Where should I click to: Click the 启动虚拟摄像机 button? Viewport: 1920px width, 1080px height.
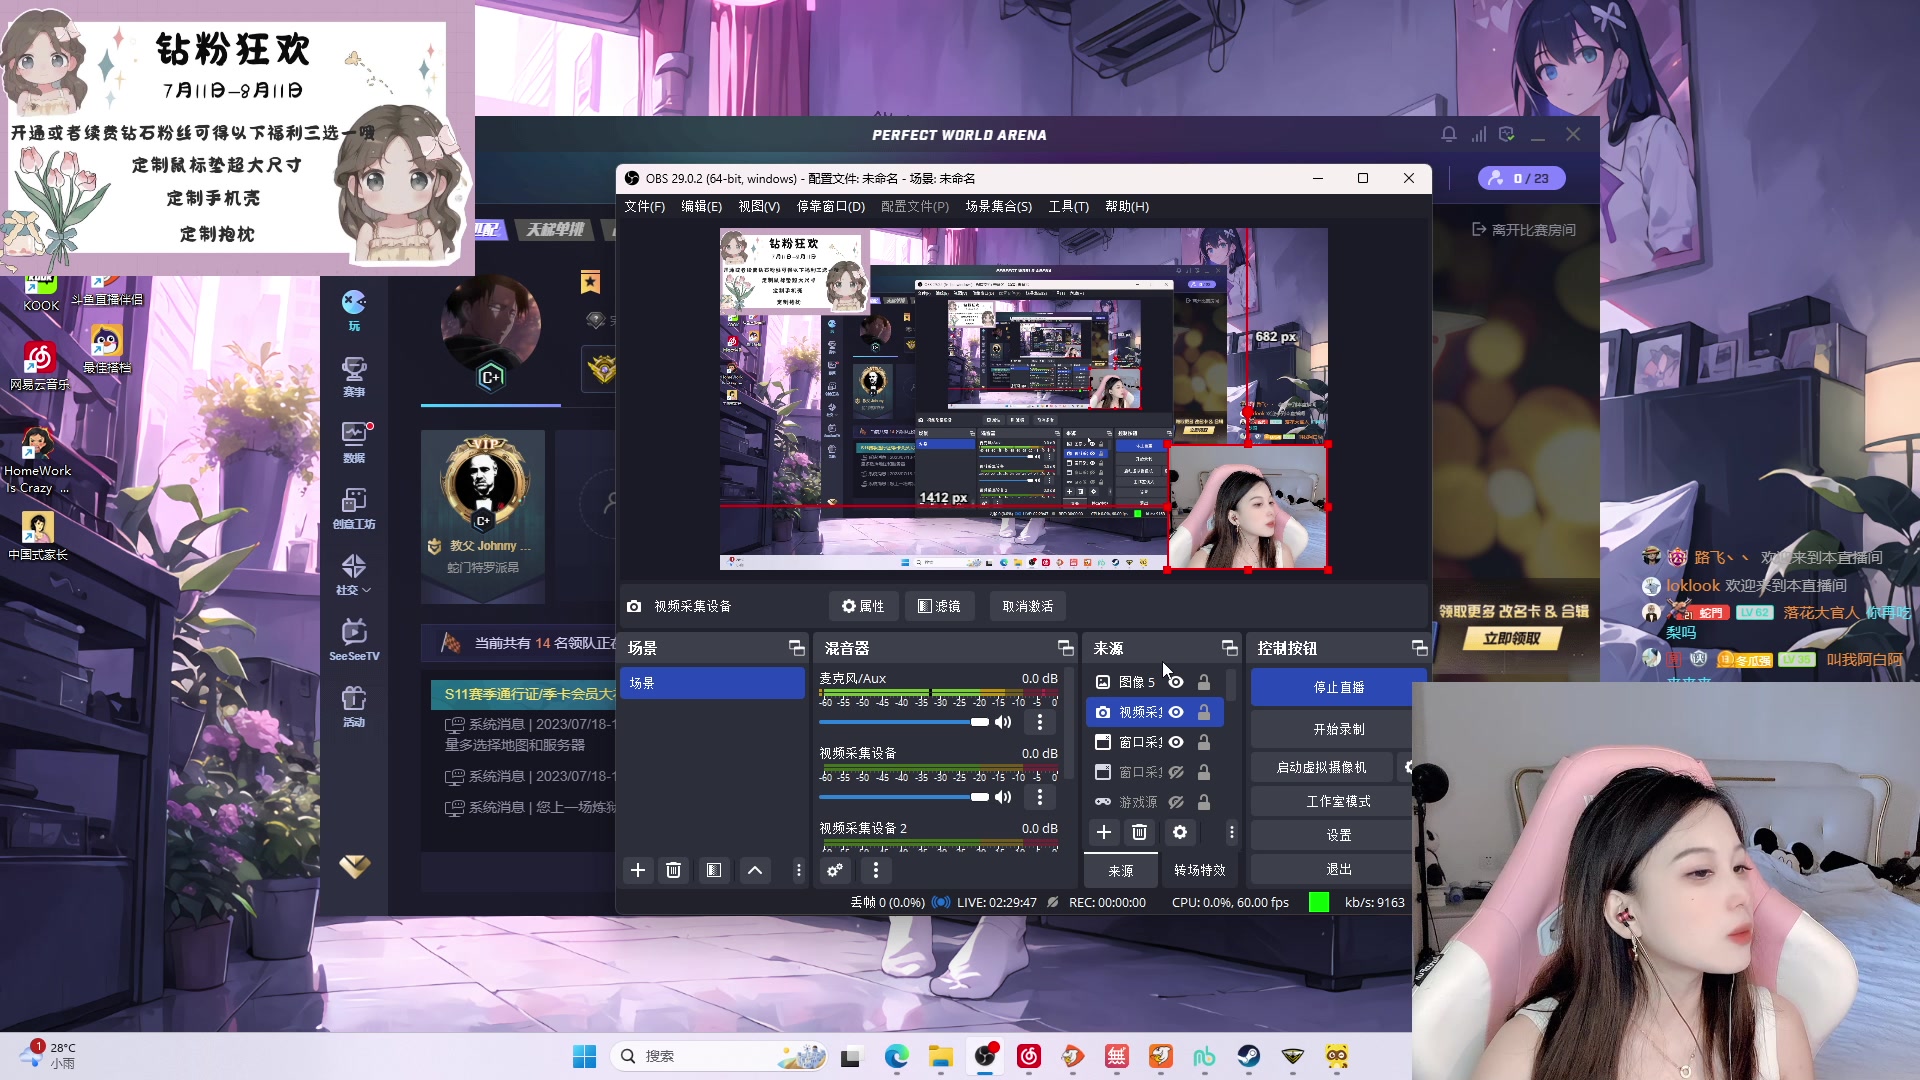(x=1321, y=767)
